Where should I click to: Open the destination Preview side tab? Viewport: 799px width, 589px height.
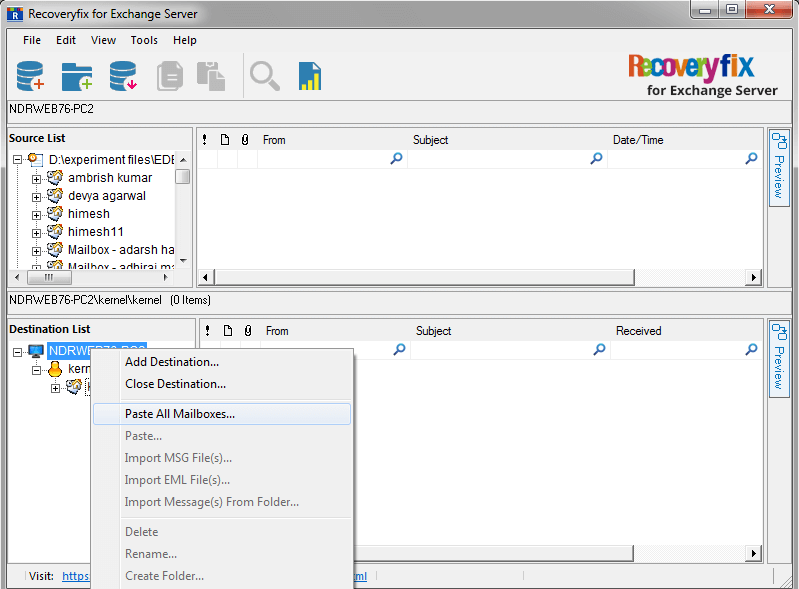coord(779,359)
